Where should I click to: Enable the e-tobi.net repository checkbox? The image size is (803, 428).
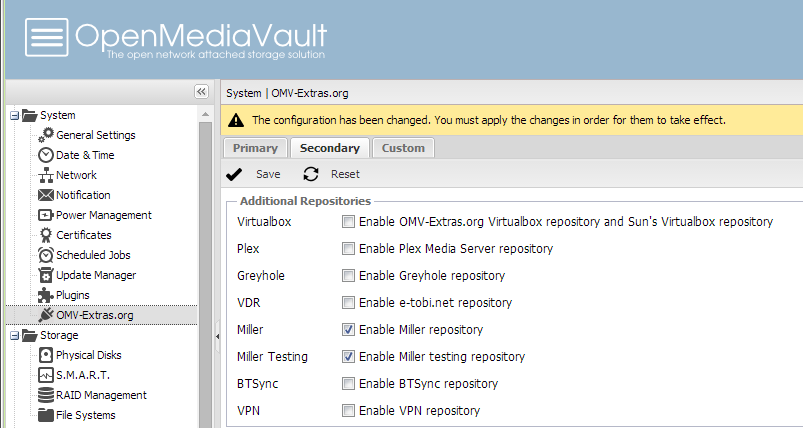click(x=348, y=303)
